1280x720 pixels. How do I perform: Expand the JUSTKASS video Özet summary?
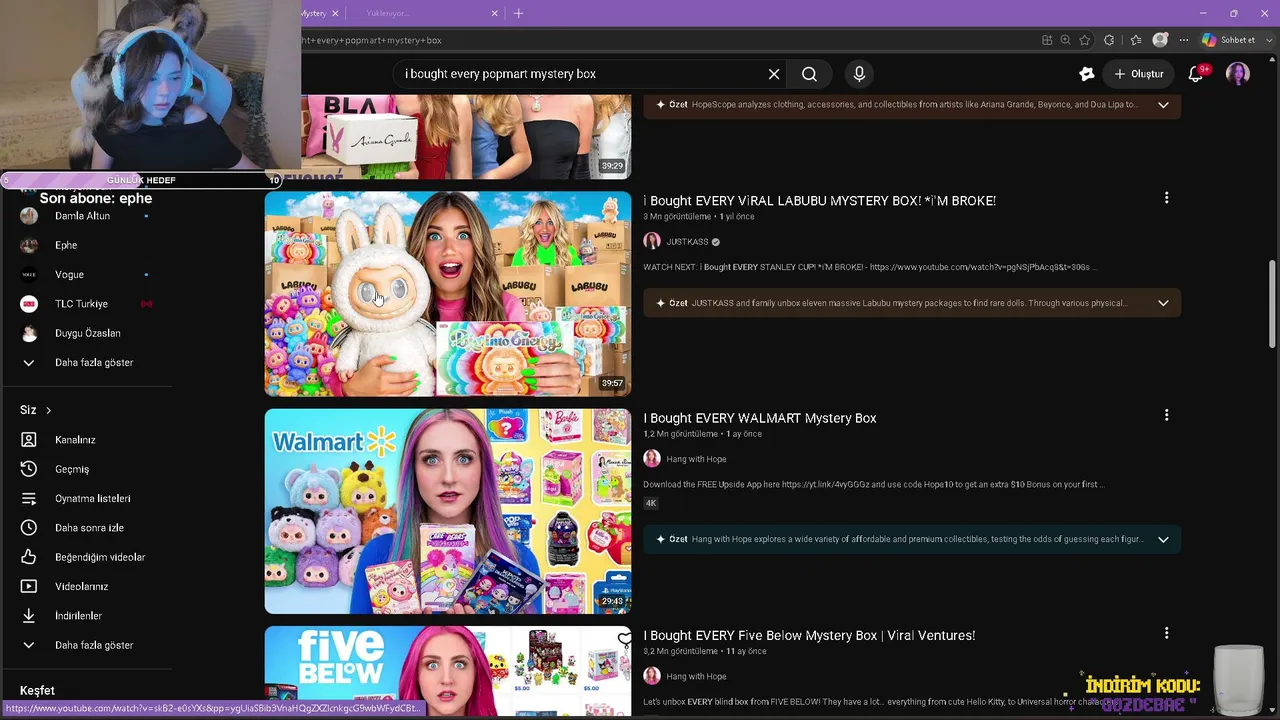pyautogui.click(x=1163, y=303)
